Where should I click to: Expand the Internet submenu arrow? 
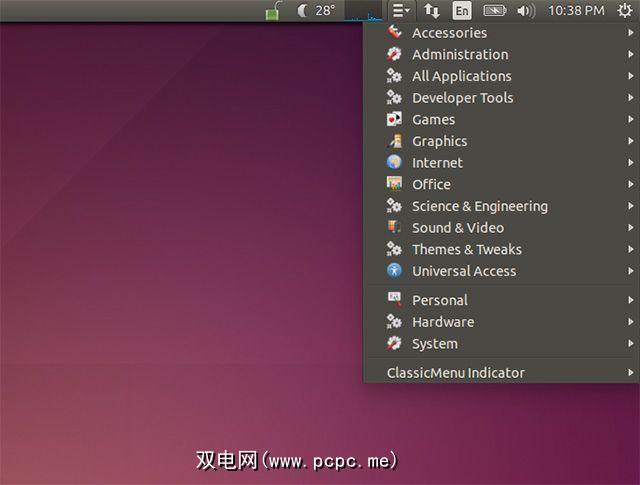[x=631, y=162]
